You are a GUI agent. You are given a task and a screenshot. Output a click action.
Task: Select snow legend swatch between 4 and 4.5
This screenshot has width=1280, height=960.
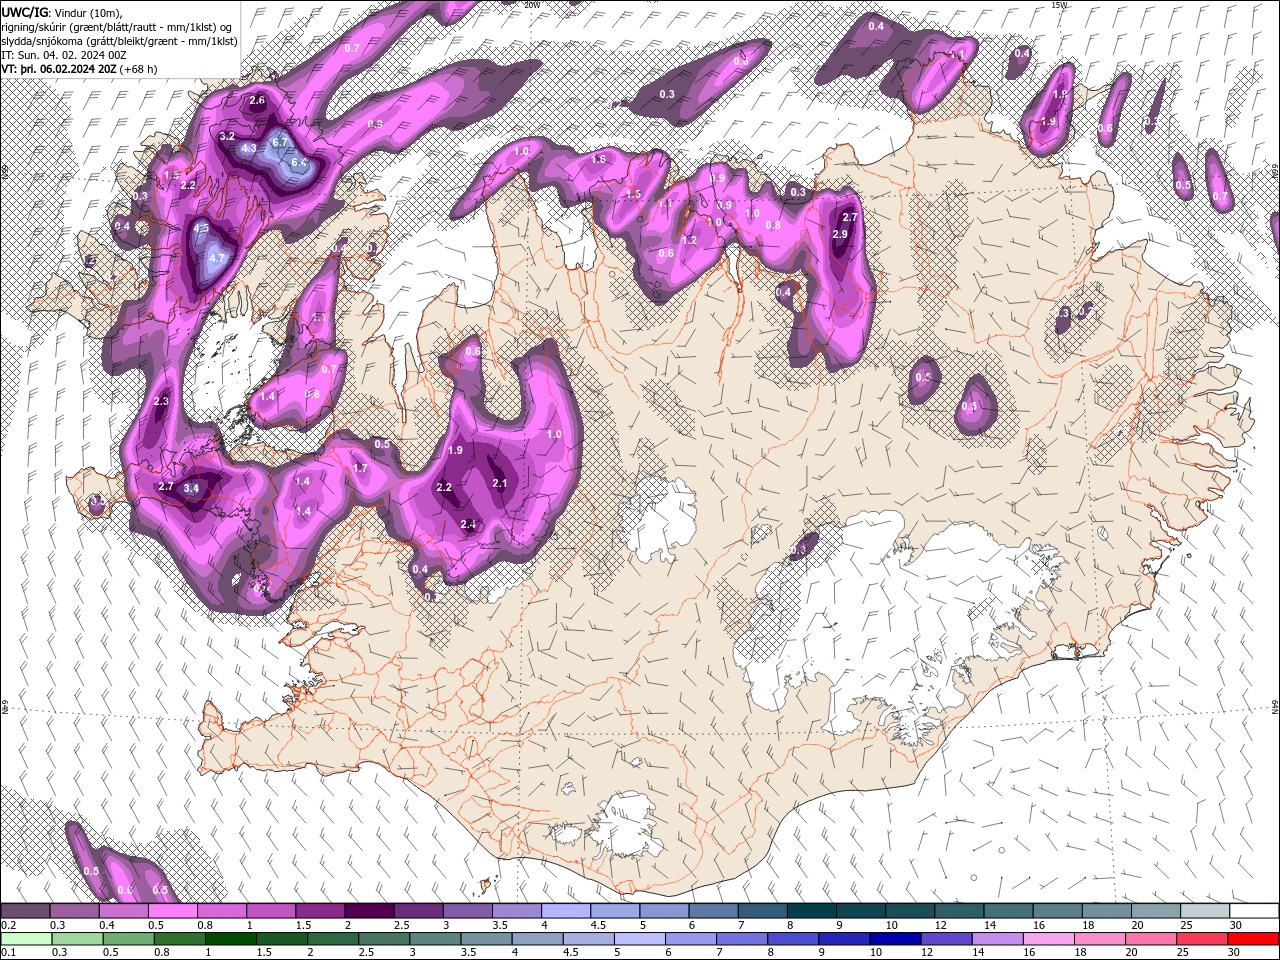point(564,911)
